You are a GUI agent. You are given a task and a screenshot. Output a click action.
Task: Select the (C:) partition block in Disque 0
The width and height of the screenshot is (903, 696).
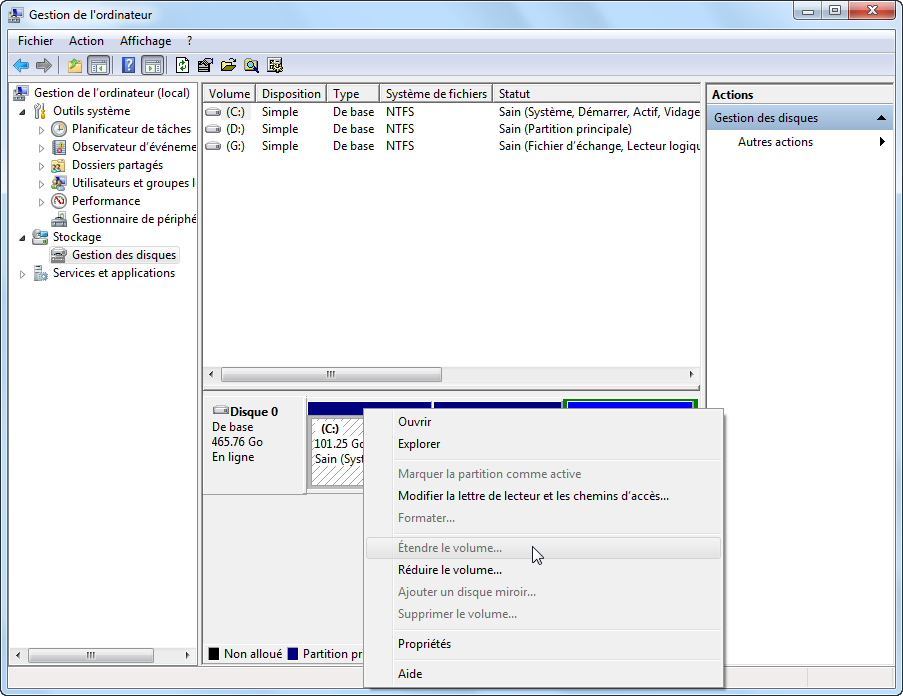point(337,452)
